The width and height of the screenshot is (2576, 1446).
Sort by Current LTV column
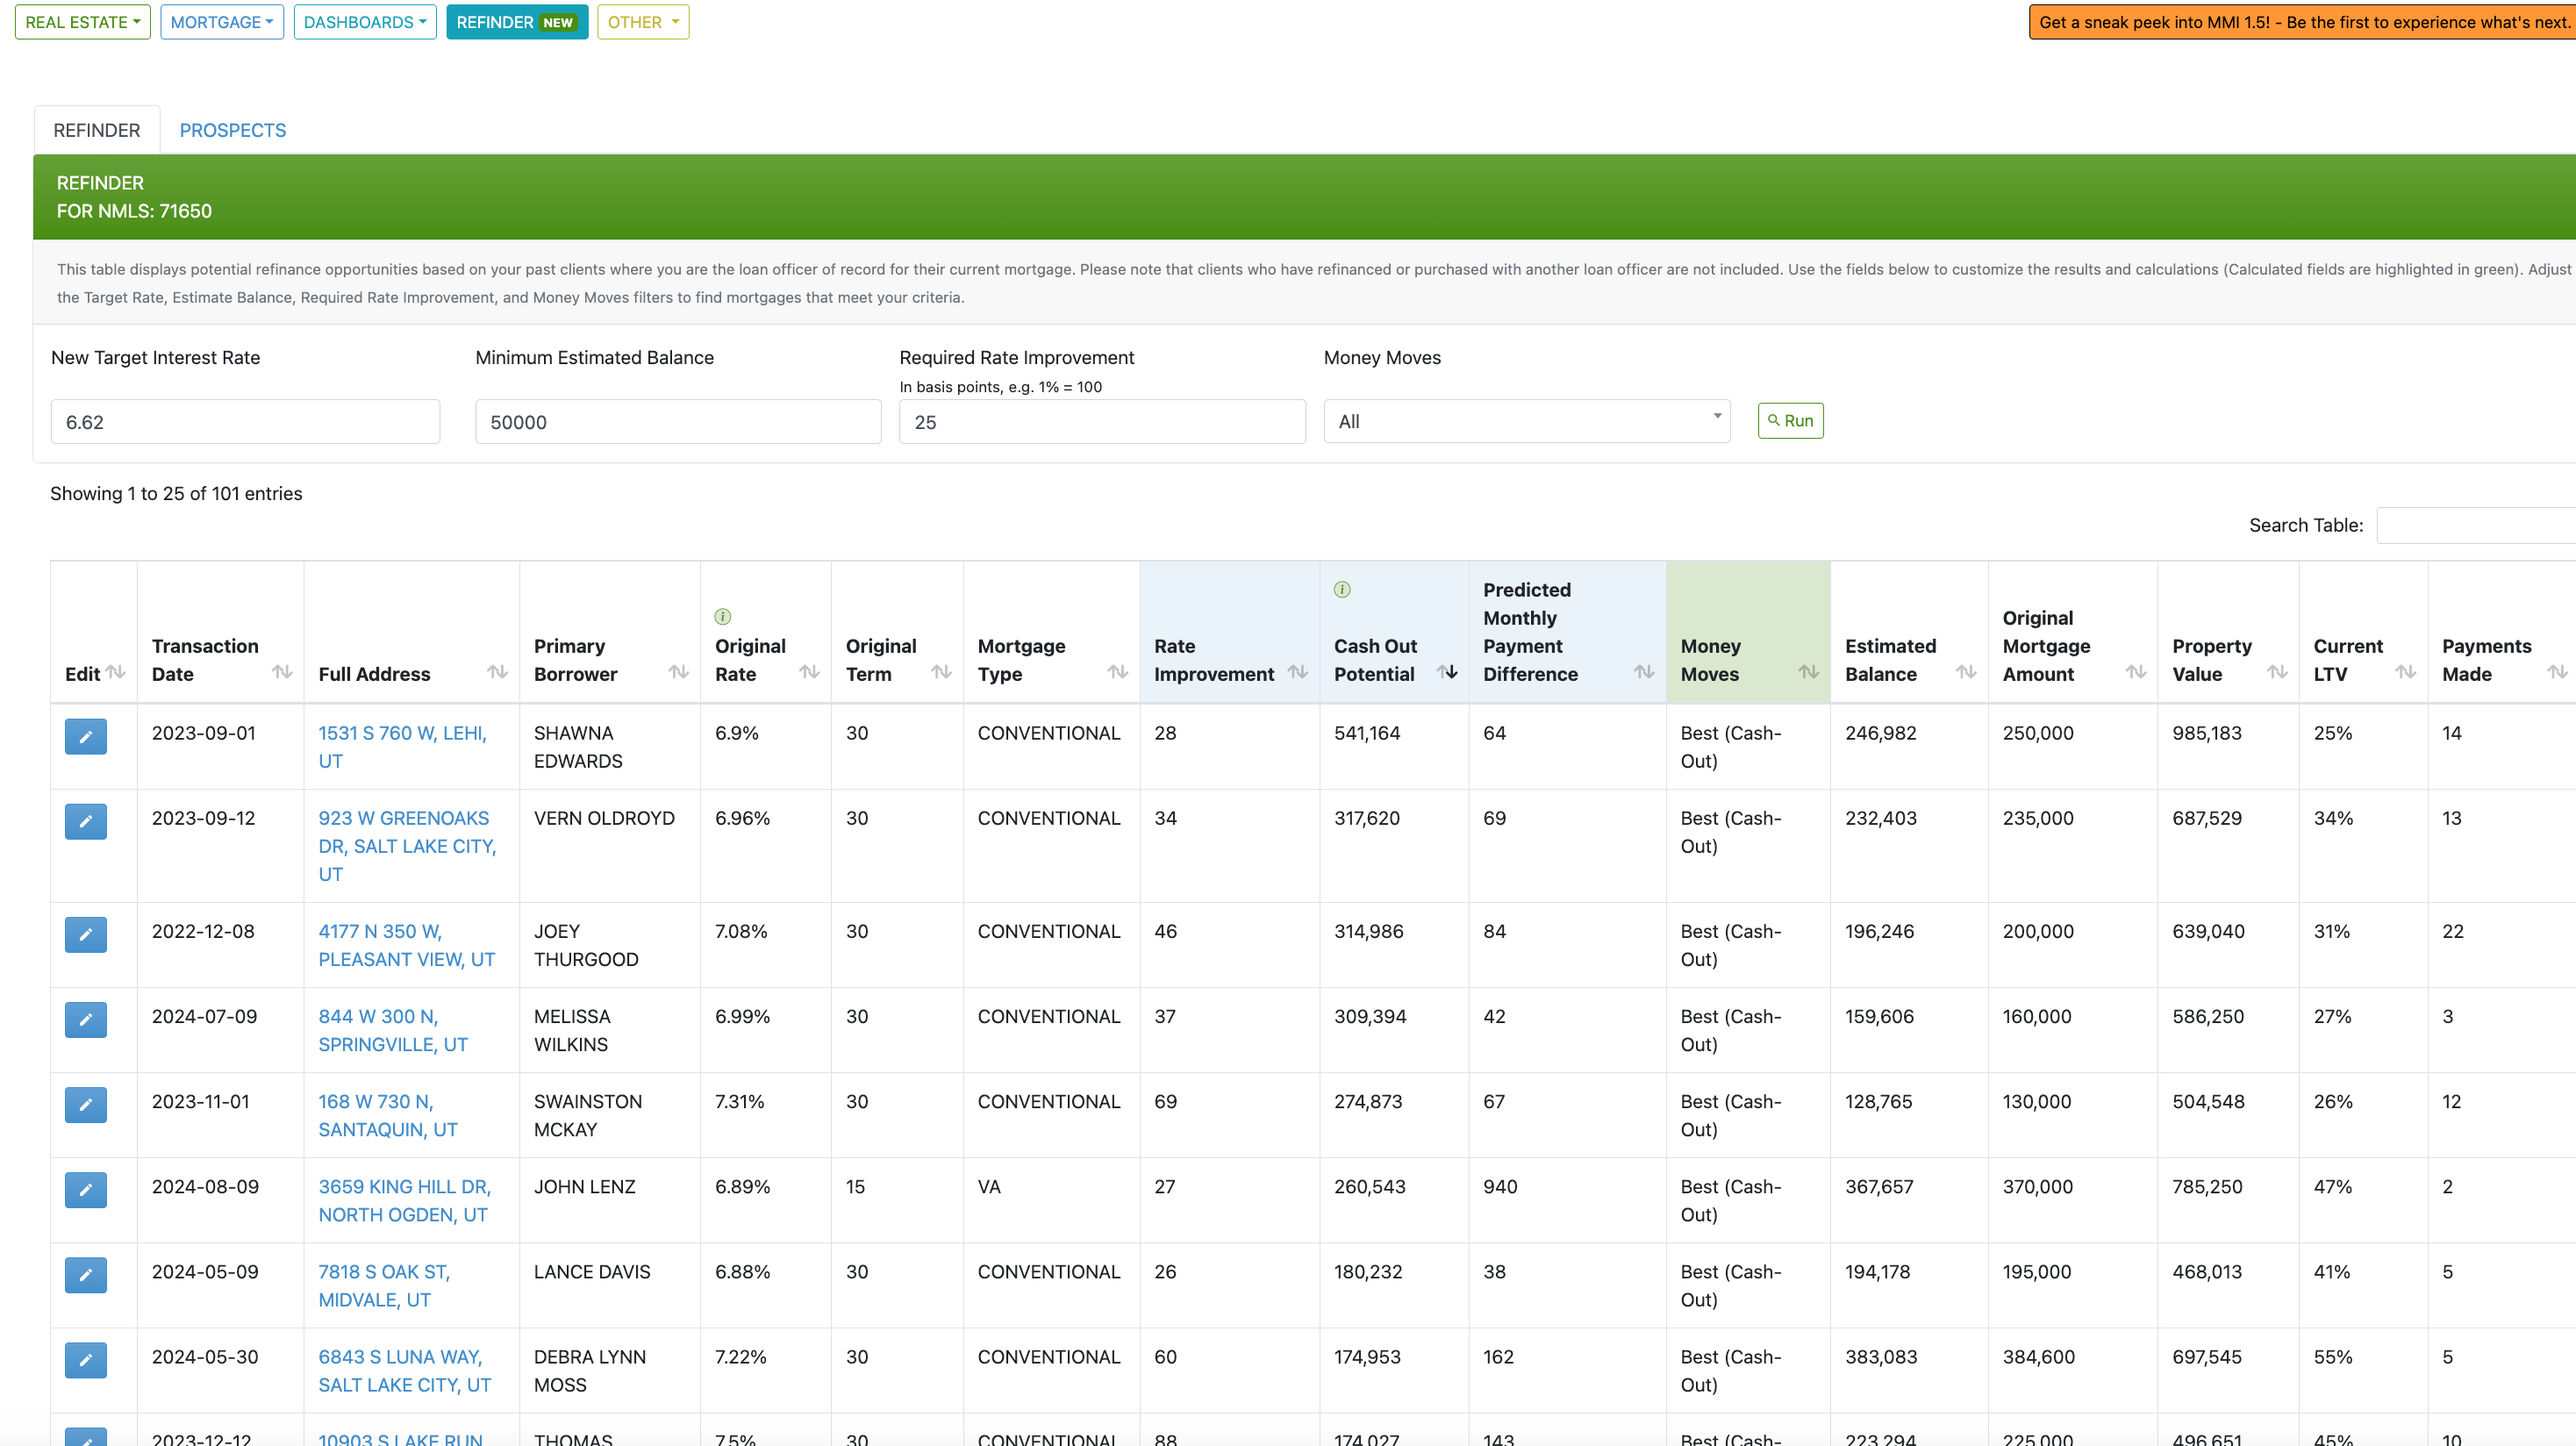click(2406, 672)
